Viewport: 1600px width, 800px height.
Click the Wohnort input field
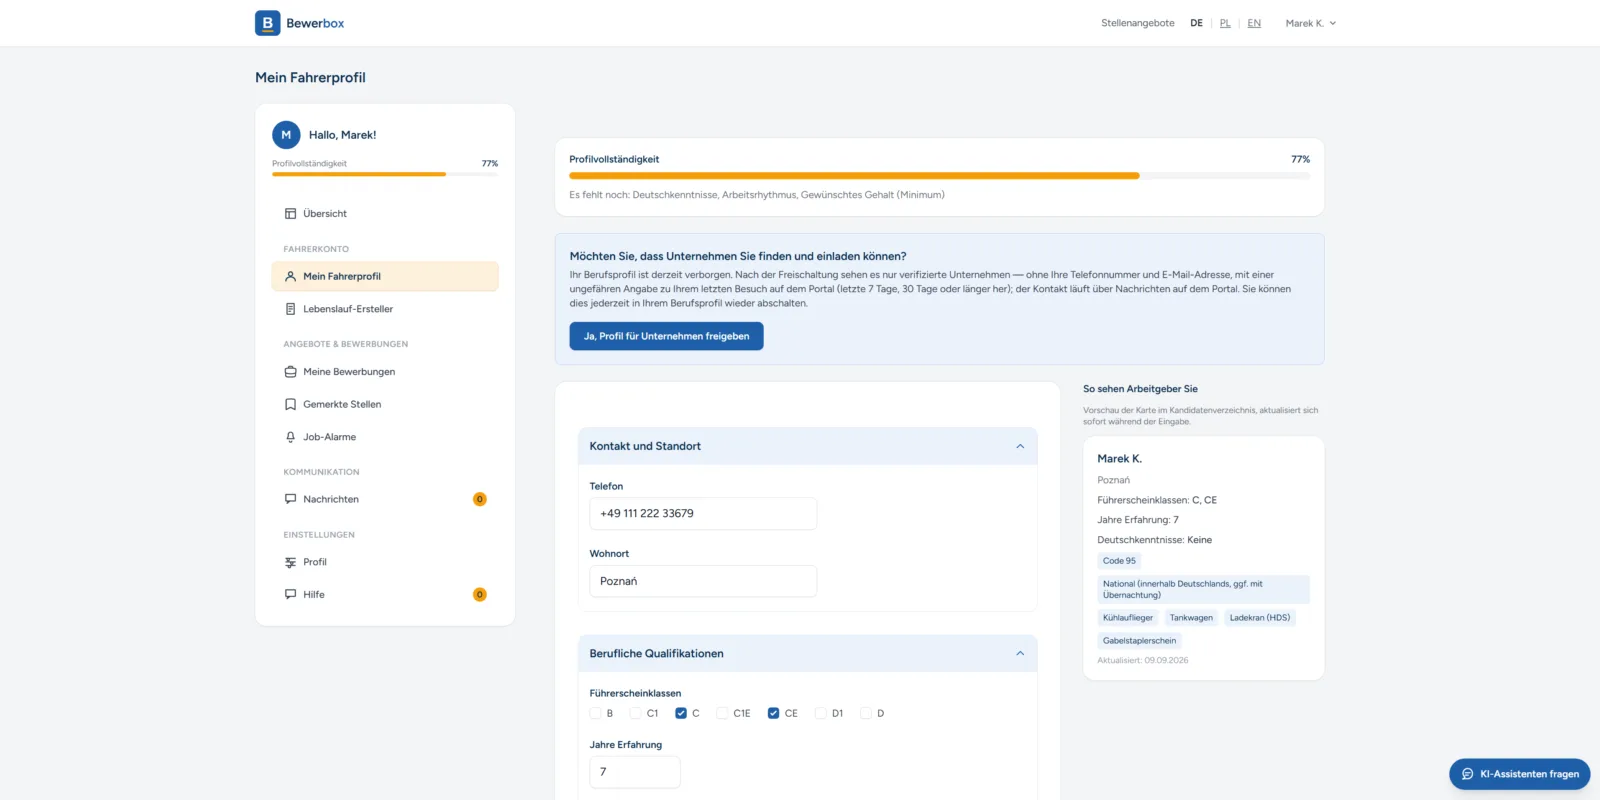click(703, 581)
